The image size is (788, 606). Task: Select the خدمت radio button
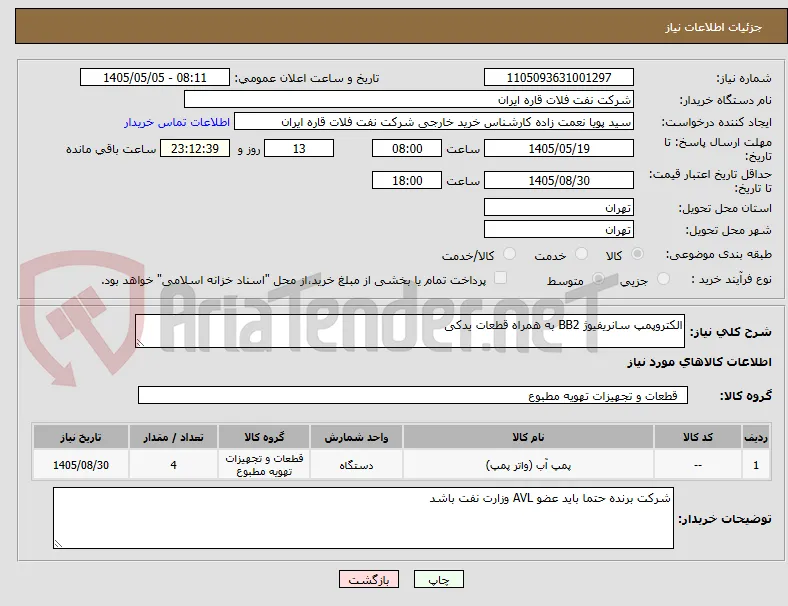point(581,254)
